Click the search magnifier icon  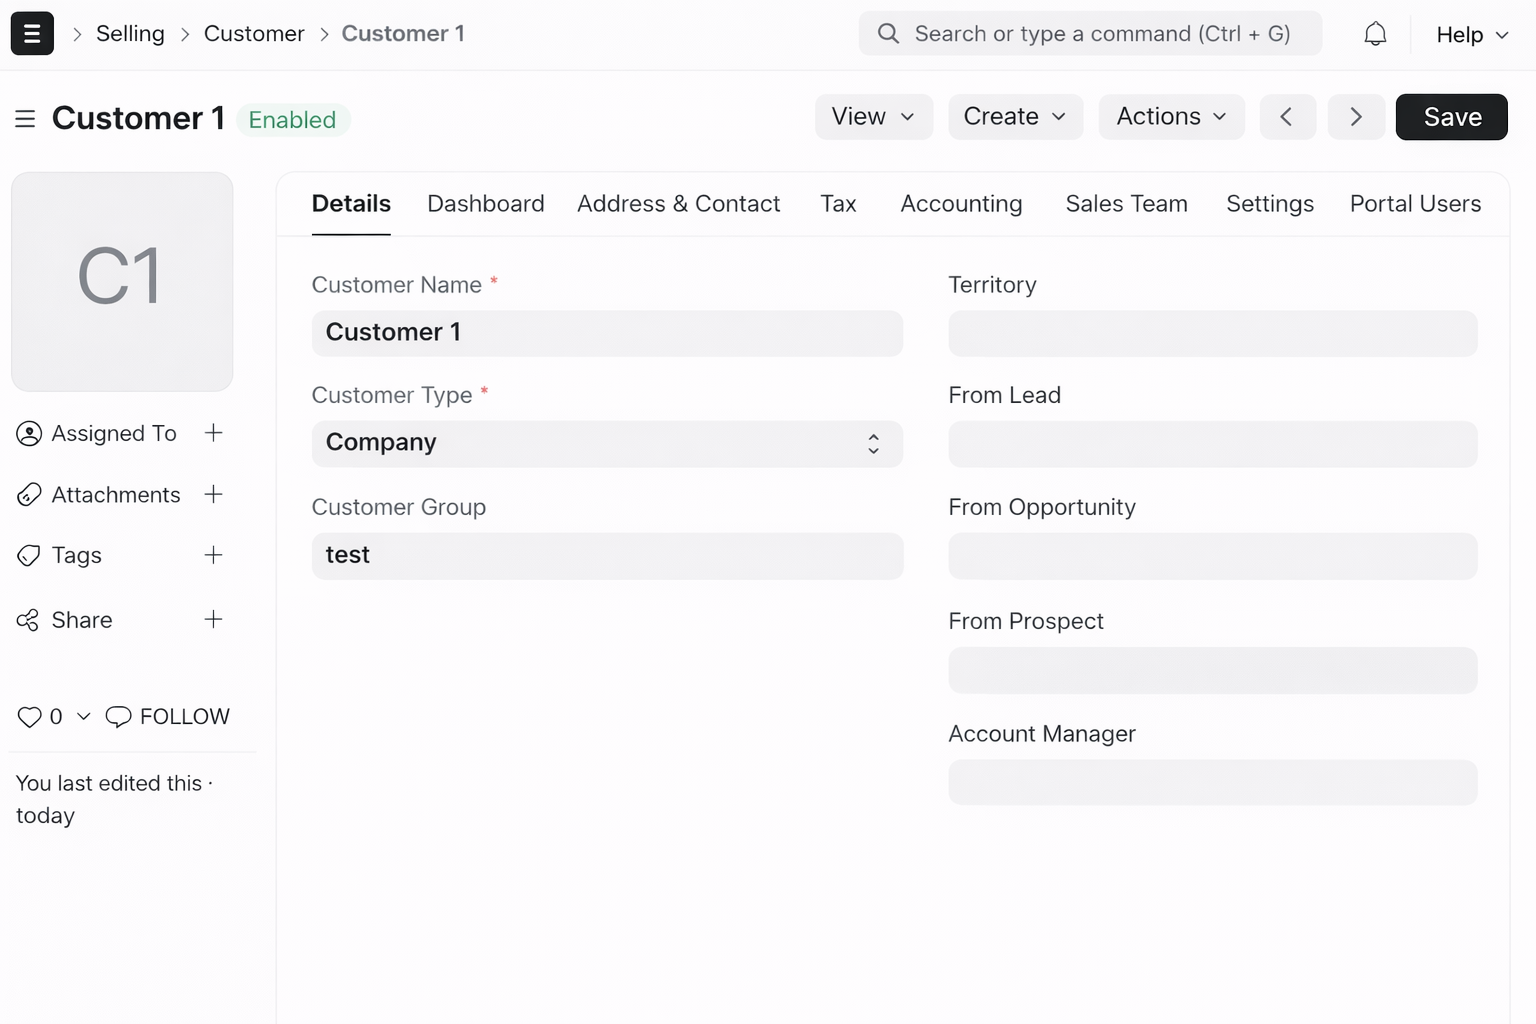(x=888, y=33)
